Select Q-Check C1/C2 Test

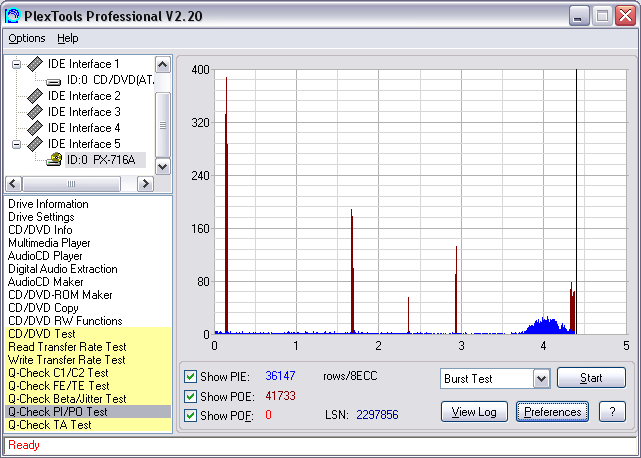[88, 373]
